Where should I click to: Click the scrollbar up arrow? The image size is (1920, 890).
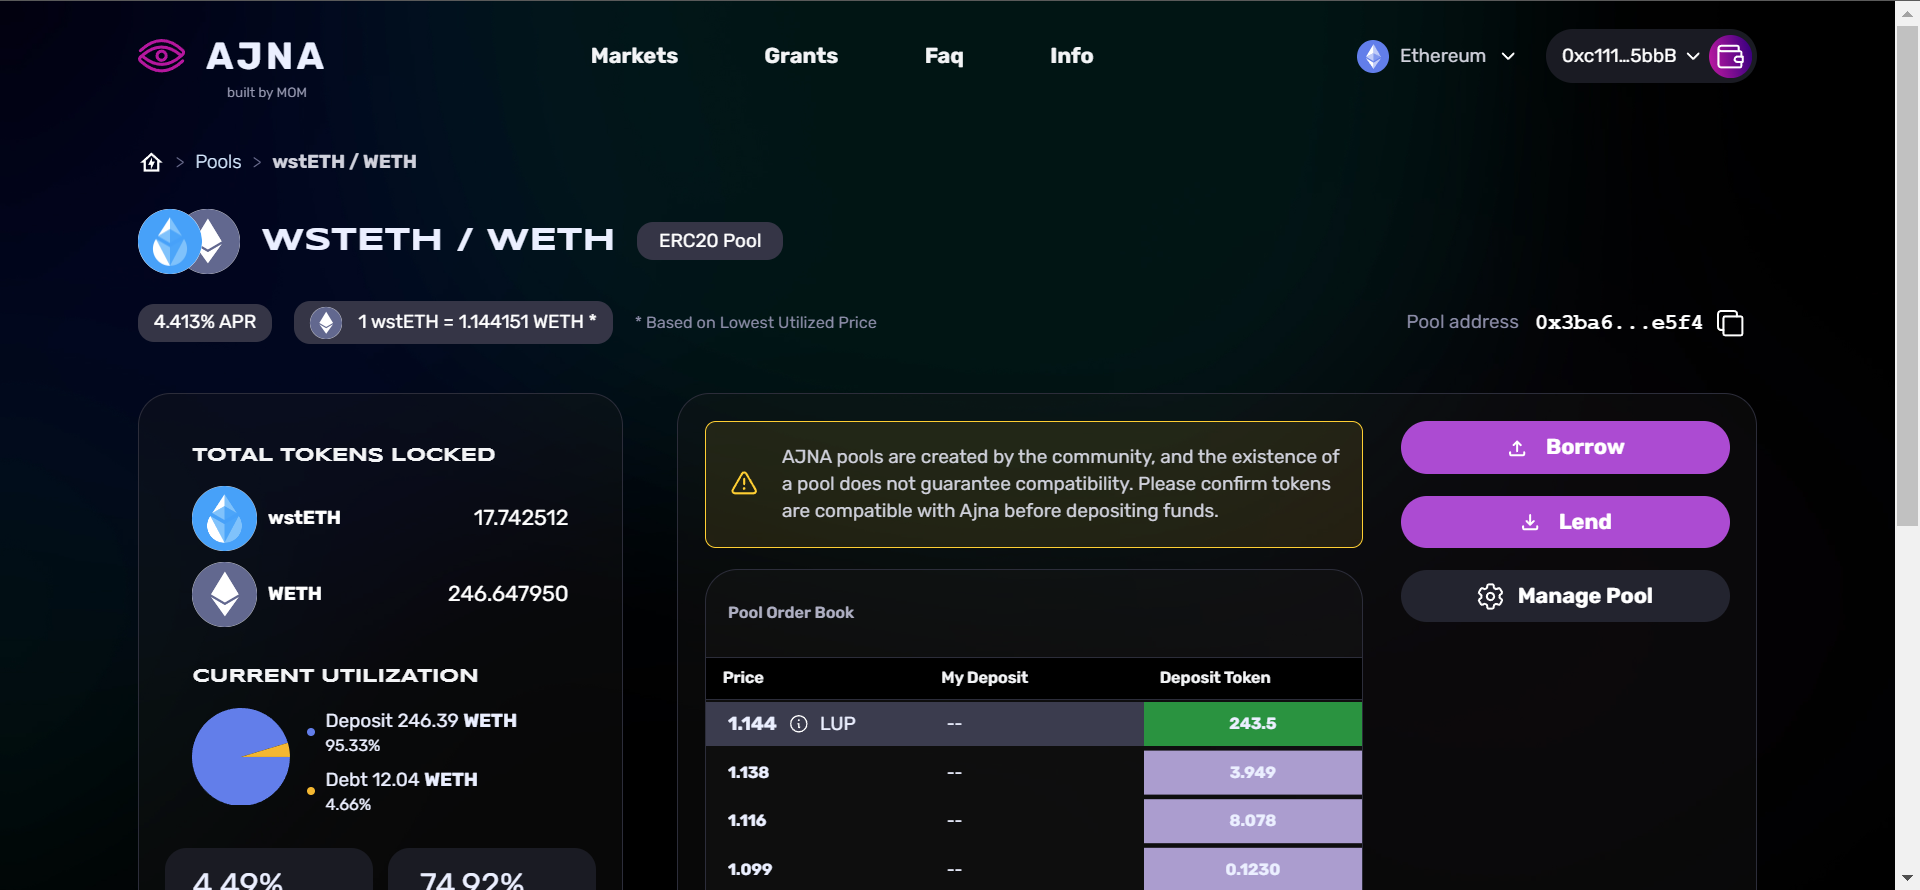click(x=1908, y=12)
